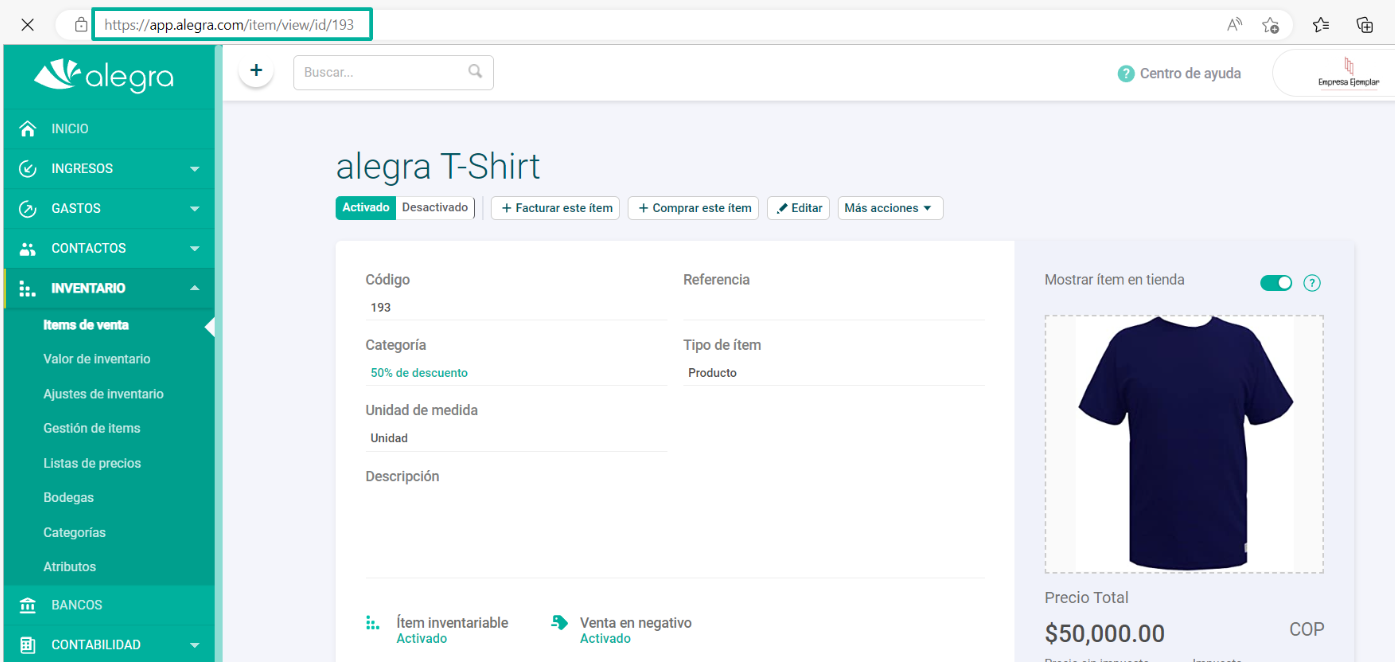
Task: Open the browser collections icon
Action: [1364, 25]
